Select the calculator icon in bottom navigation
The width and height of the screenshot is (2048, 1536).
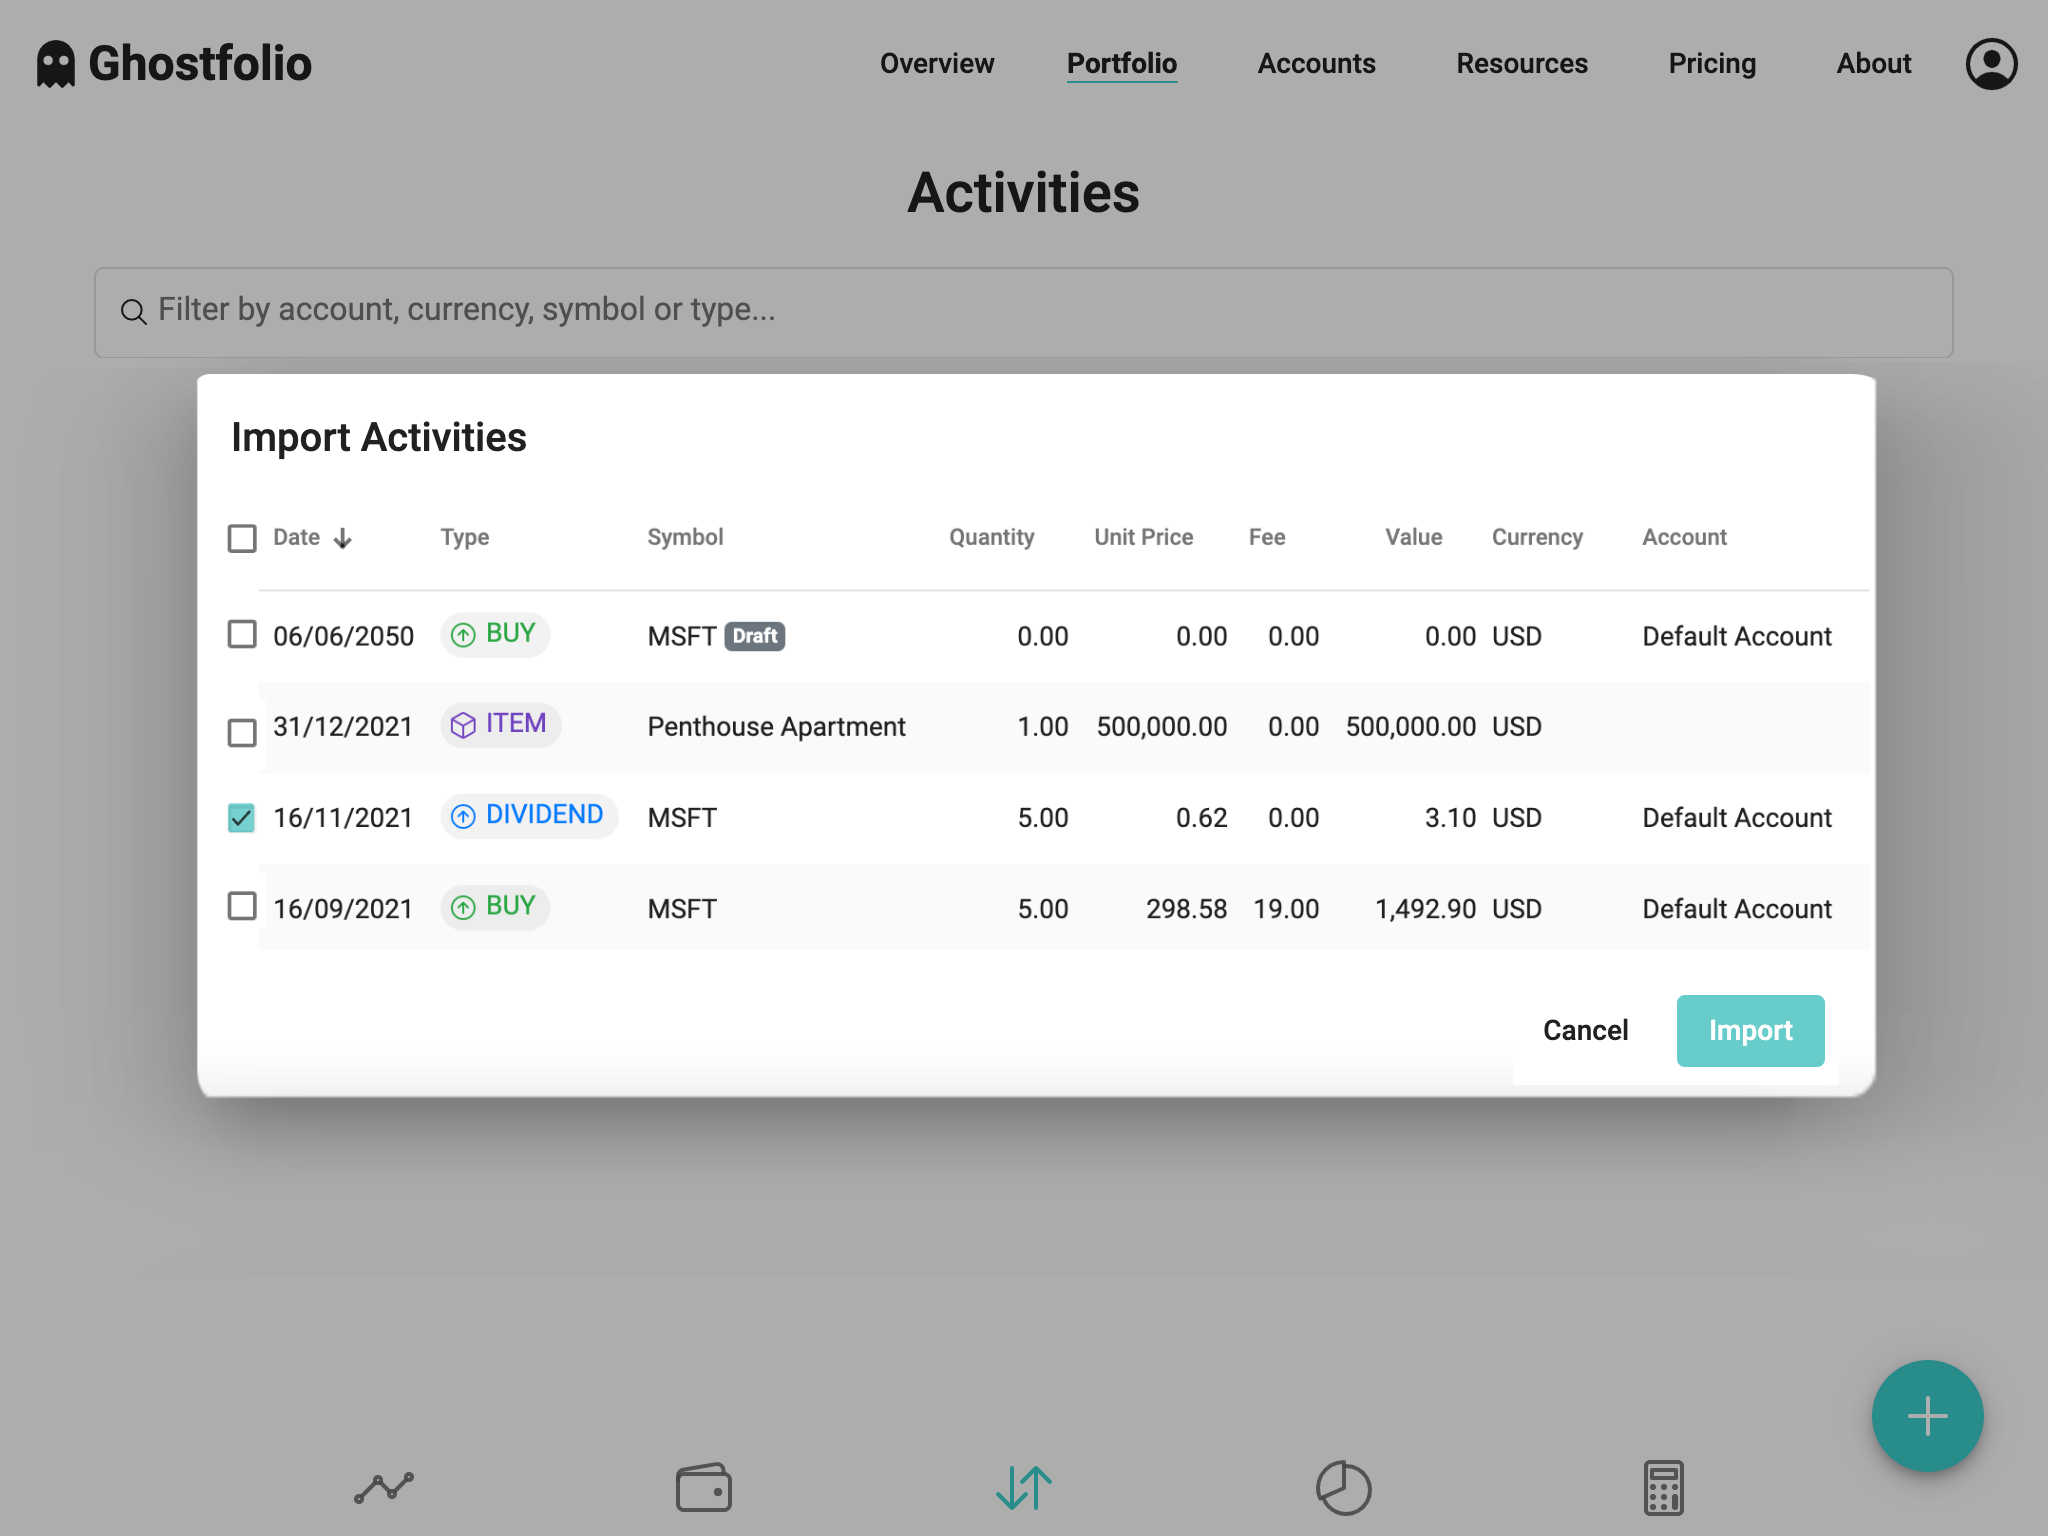(x=1663, y=1488)
